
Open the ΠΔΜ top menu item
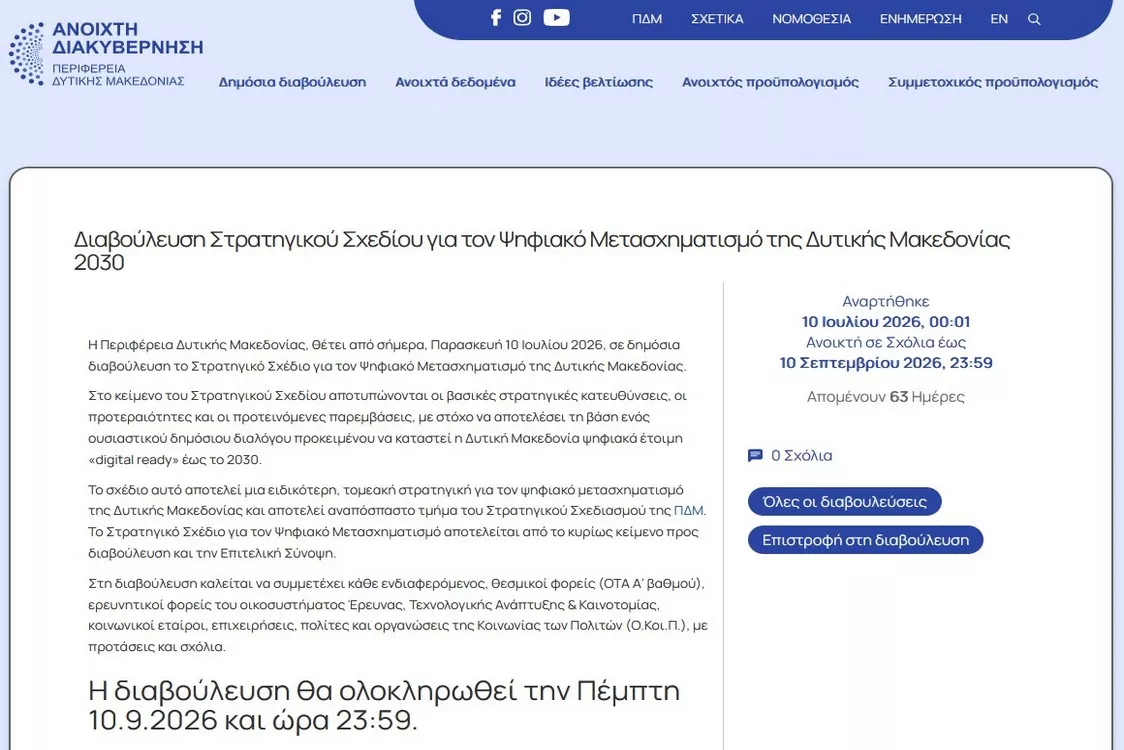pyautogui.click(x=647, y=19)
